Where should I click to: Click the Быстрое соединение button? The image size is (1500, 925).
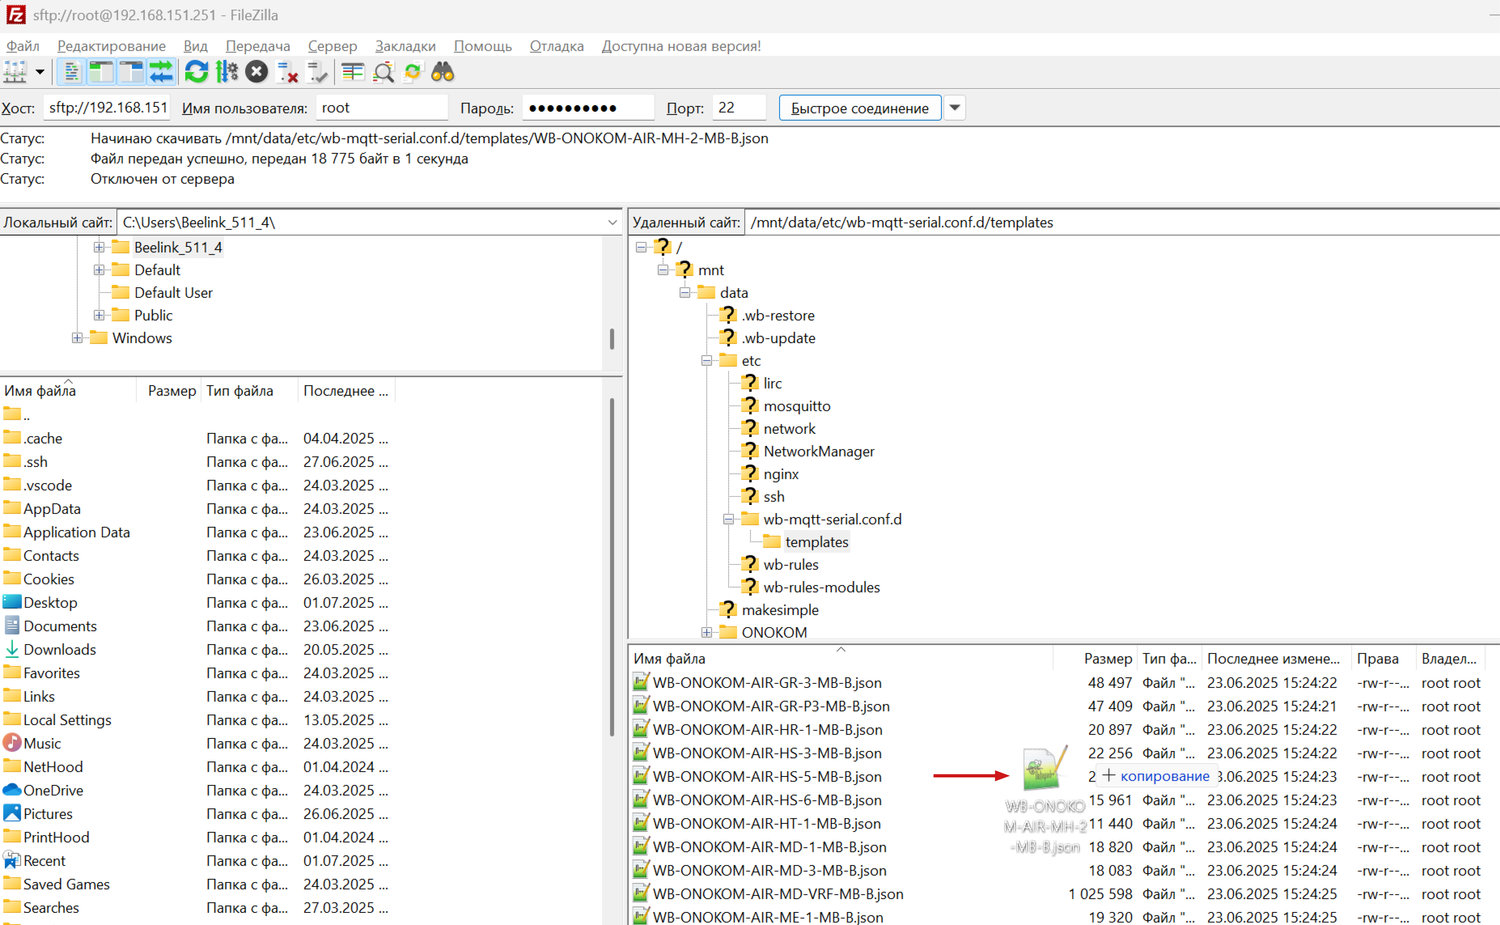click(860, 108)
